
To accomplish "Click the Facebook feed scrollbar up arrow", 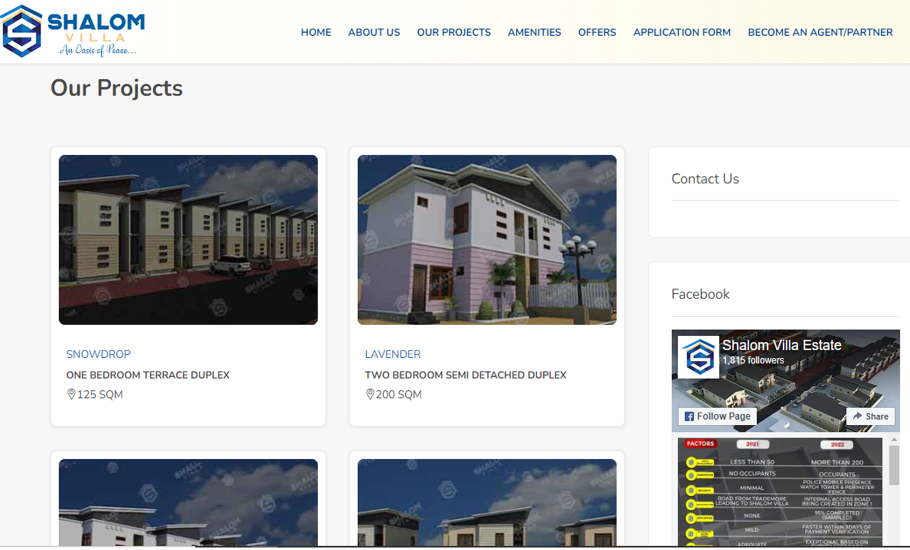I will point(894,439).
